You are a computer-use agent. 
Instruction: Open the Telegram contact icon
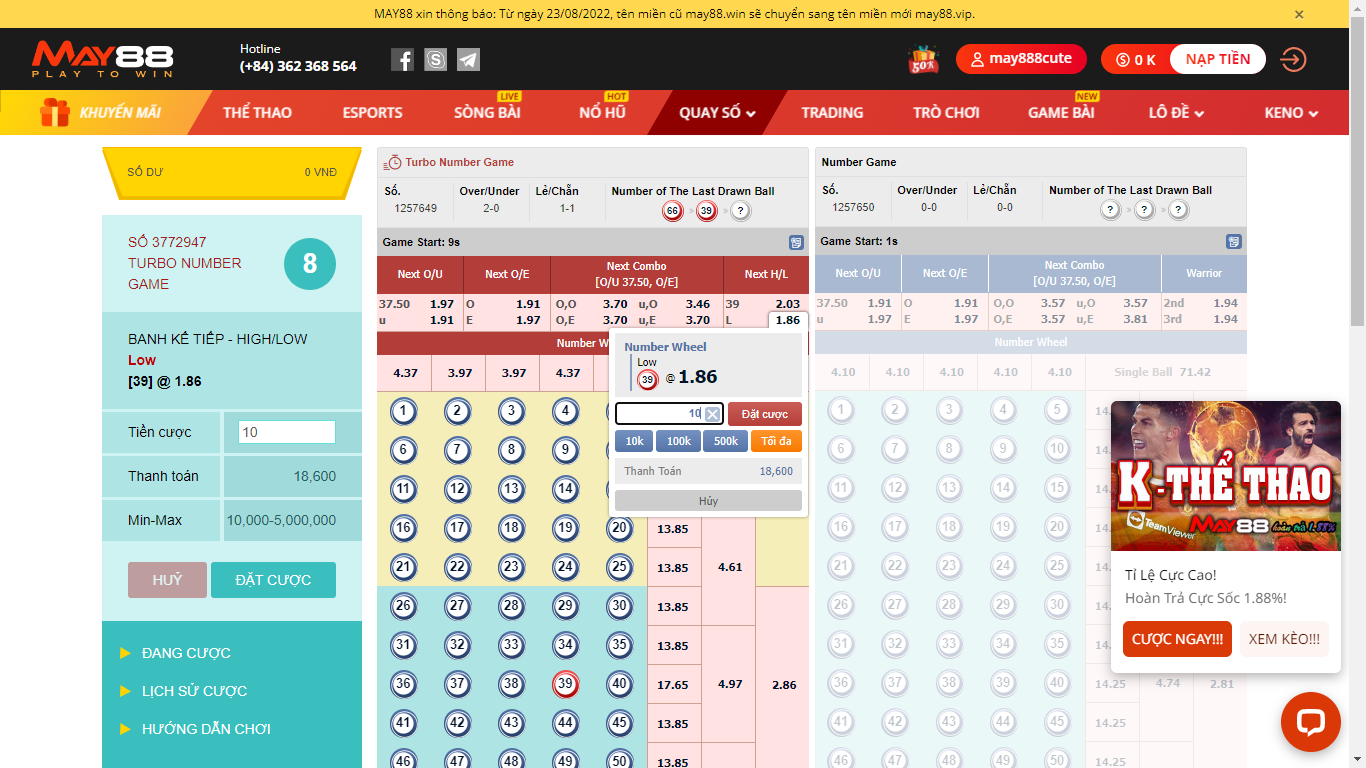pyautogui.click(x=468, y=60)
